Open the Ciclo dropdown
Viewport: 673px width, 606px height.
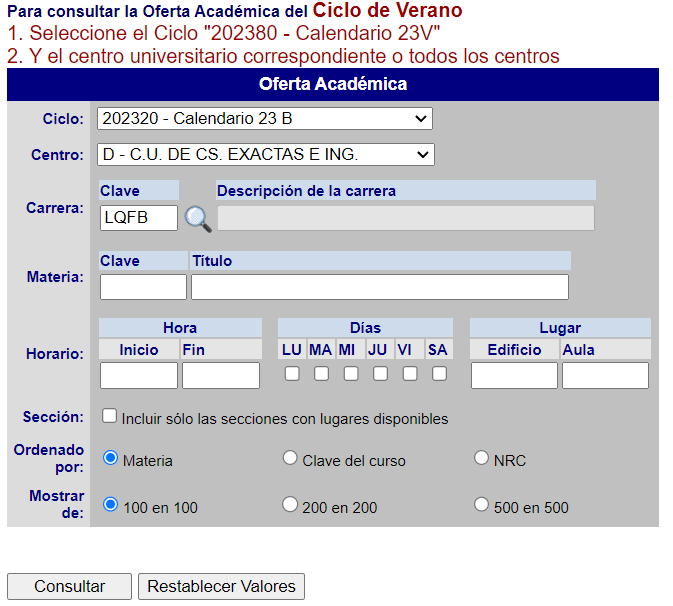tap(265, 119)
